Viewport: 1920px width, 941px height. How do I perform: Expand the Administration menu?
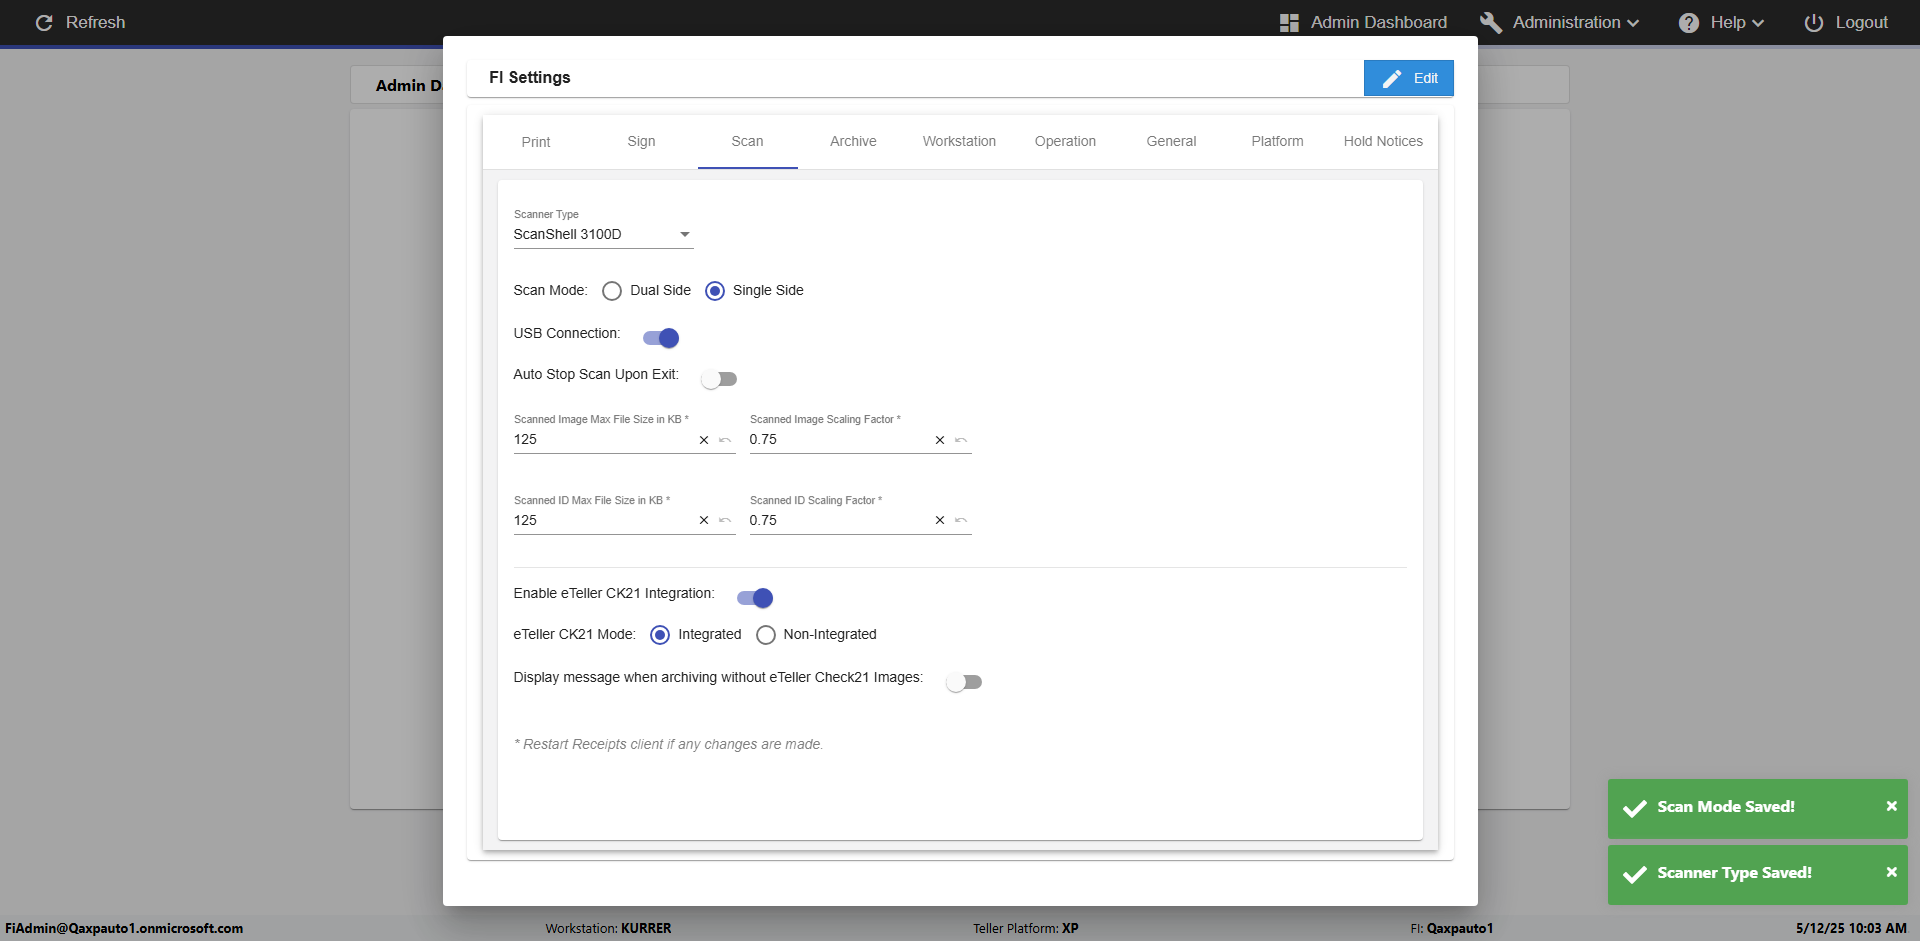[1560, 22]
